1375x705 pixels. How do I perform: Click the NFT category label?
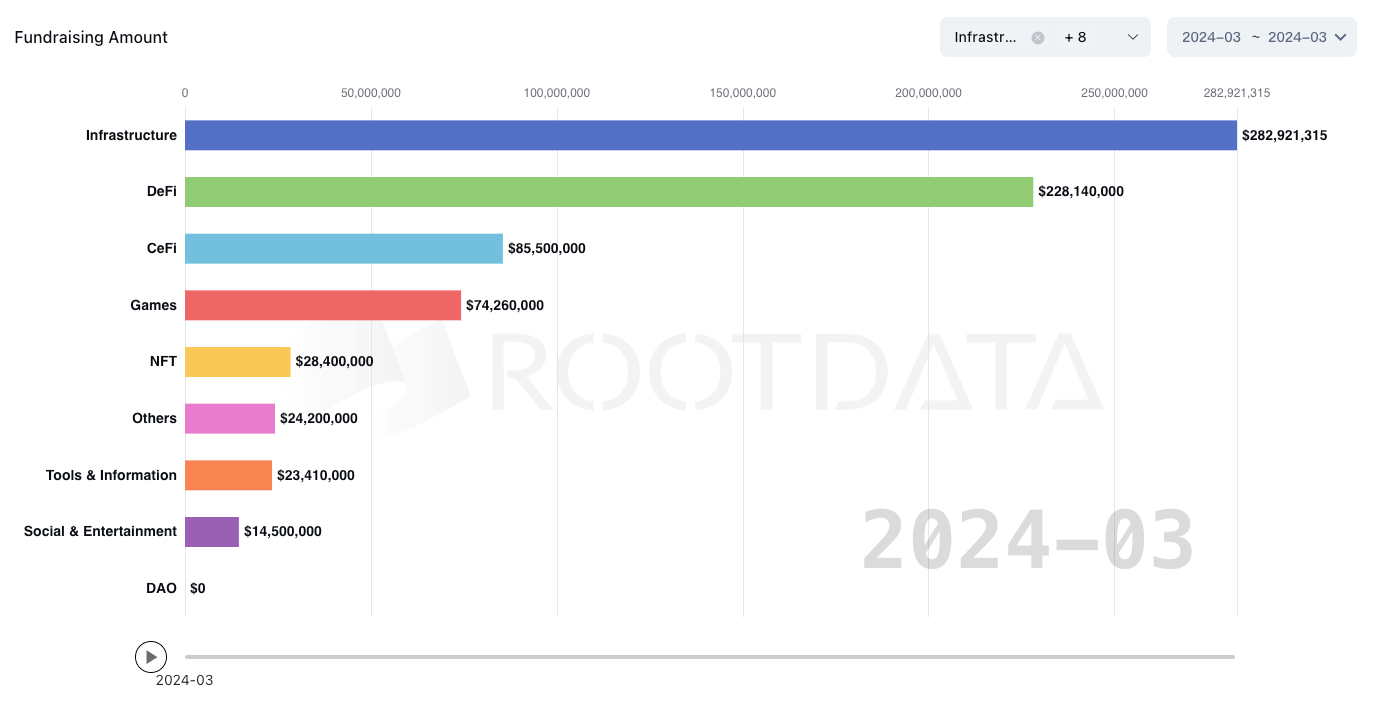point(163,361)
